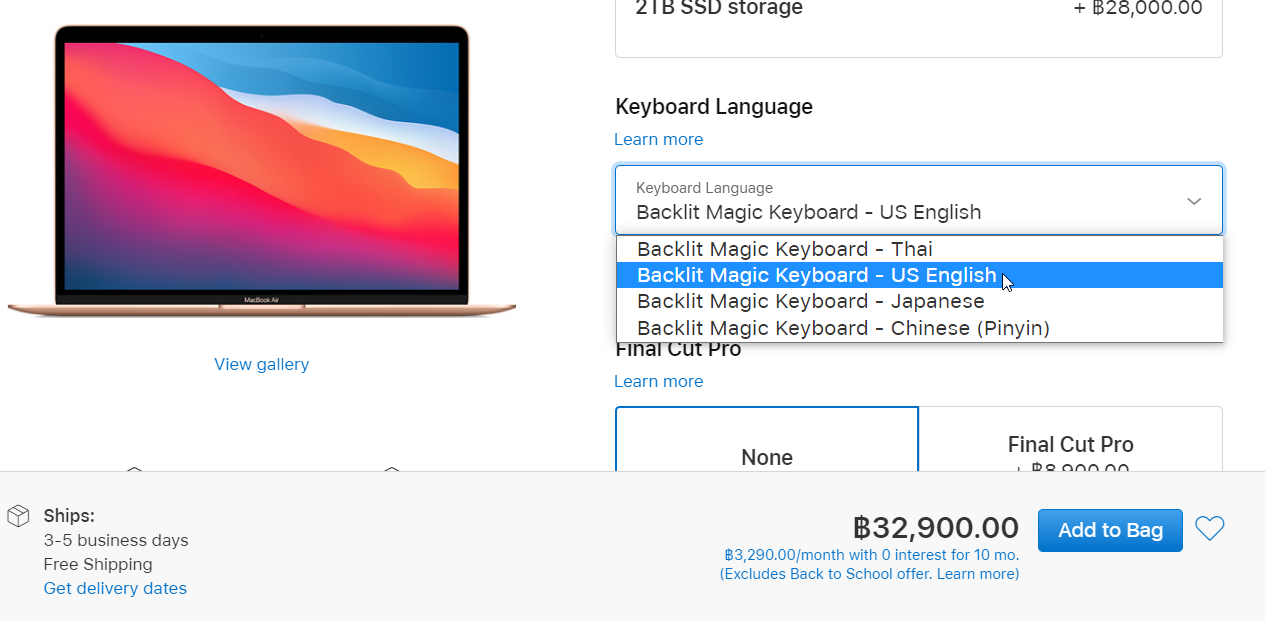Click Get delivery dates link
Screen dimensions: 1265x621
pos(115,588)
